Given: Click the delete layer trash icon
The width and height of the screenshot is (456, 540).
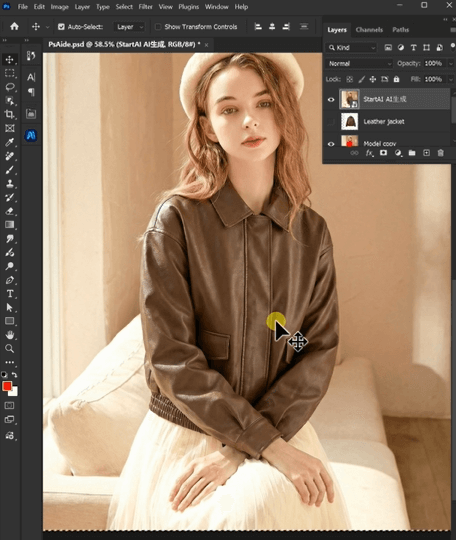Looking at the screenshot, I should coord(440,153).
